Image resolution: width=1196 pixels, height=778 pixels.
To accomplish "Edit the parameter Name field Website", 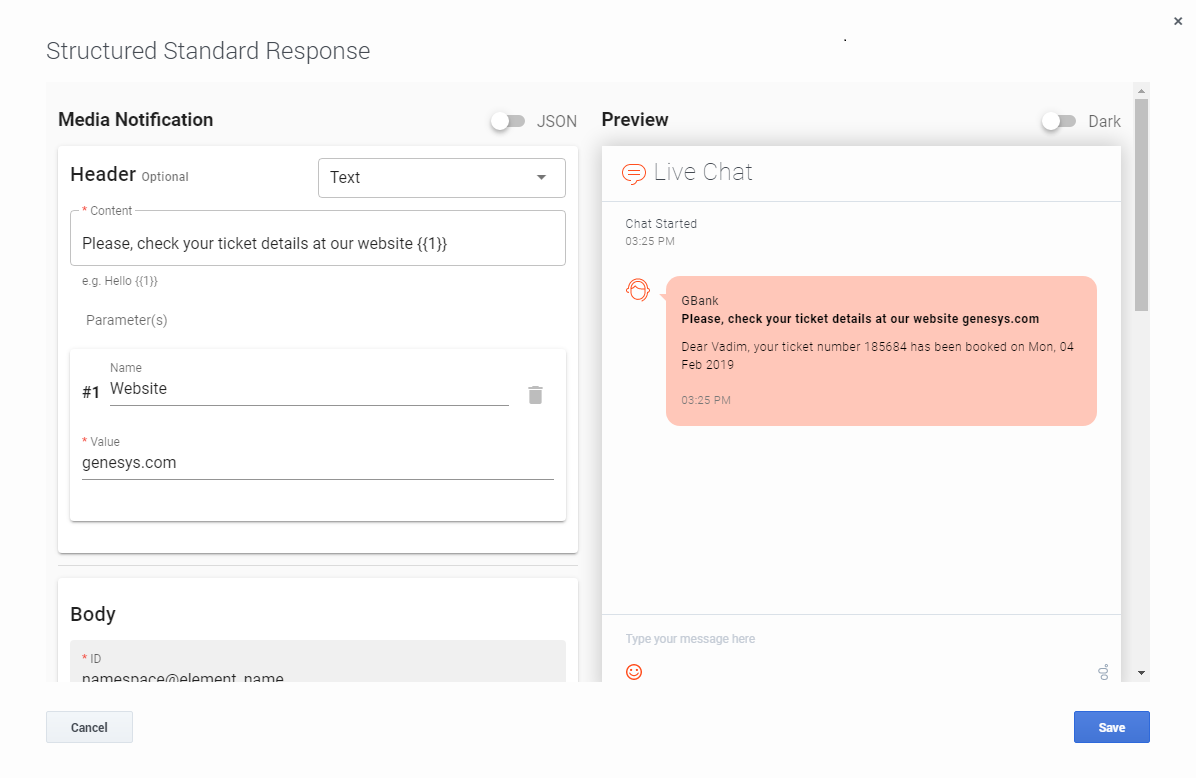I will tap(308, 389).
